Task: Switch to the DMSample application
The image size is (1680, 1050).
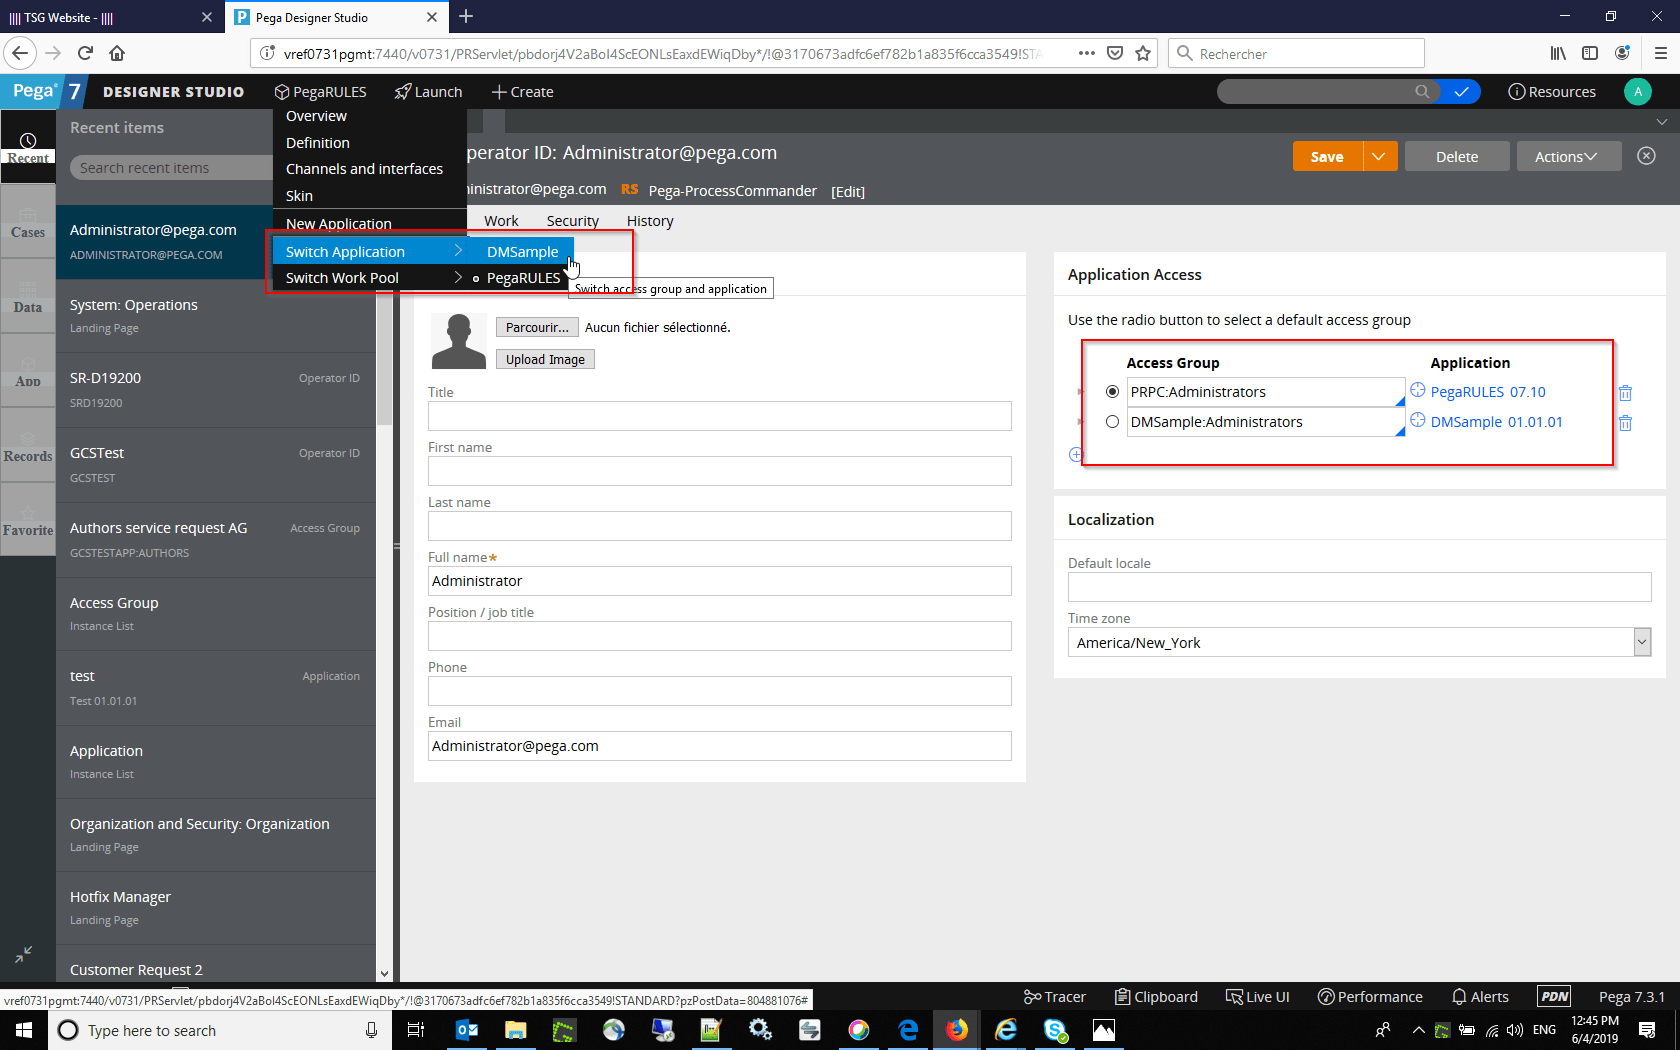Action: click(522, 252)
